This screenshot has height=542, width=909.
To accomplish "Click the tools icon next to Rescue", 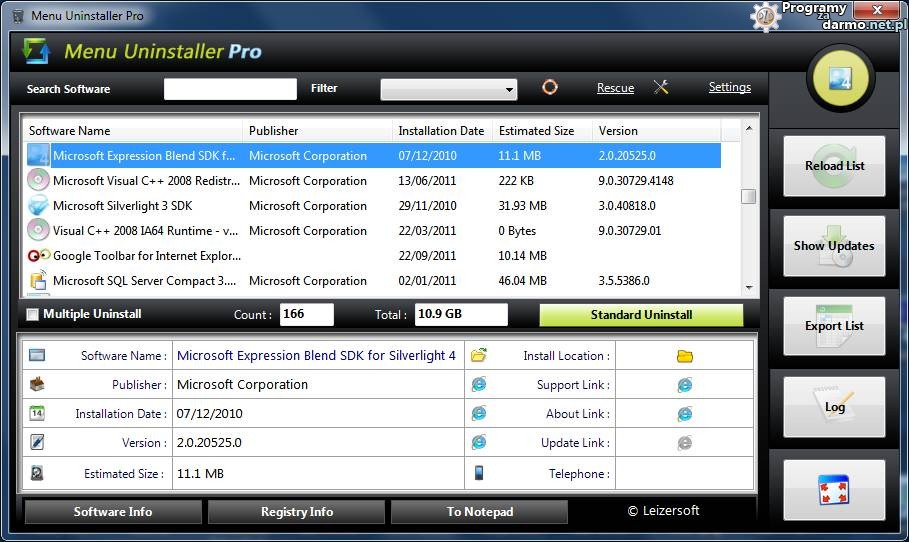I will tap(661, 88).
